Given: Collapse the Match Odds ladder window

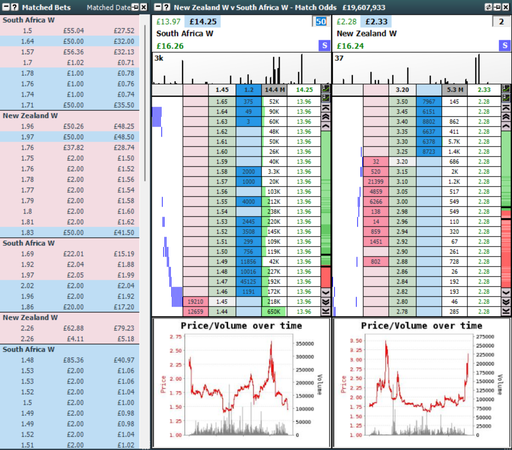Looking at the screenshot, I should tap(158, 7).
